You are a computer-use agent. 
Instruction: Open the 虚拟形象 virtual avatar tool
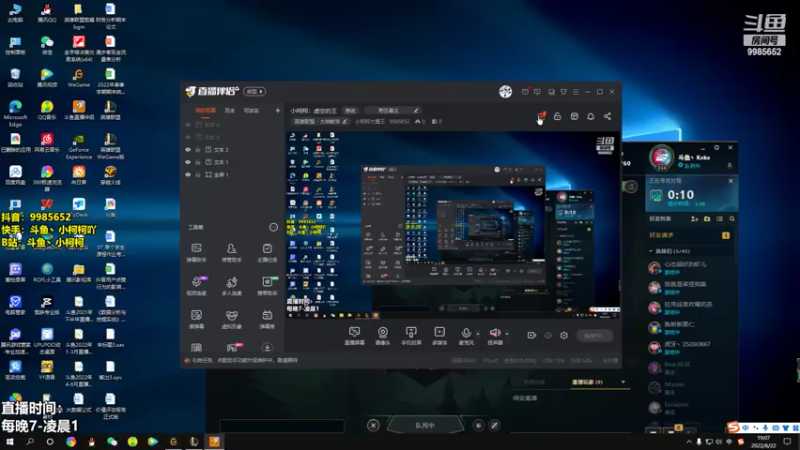click(232, 319)
